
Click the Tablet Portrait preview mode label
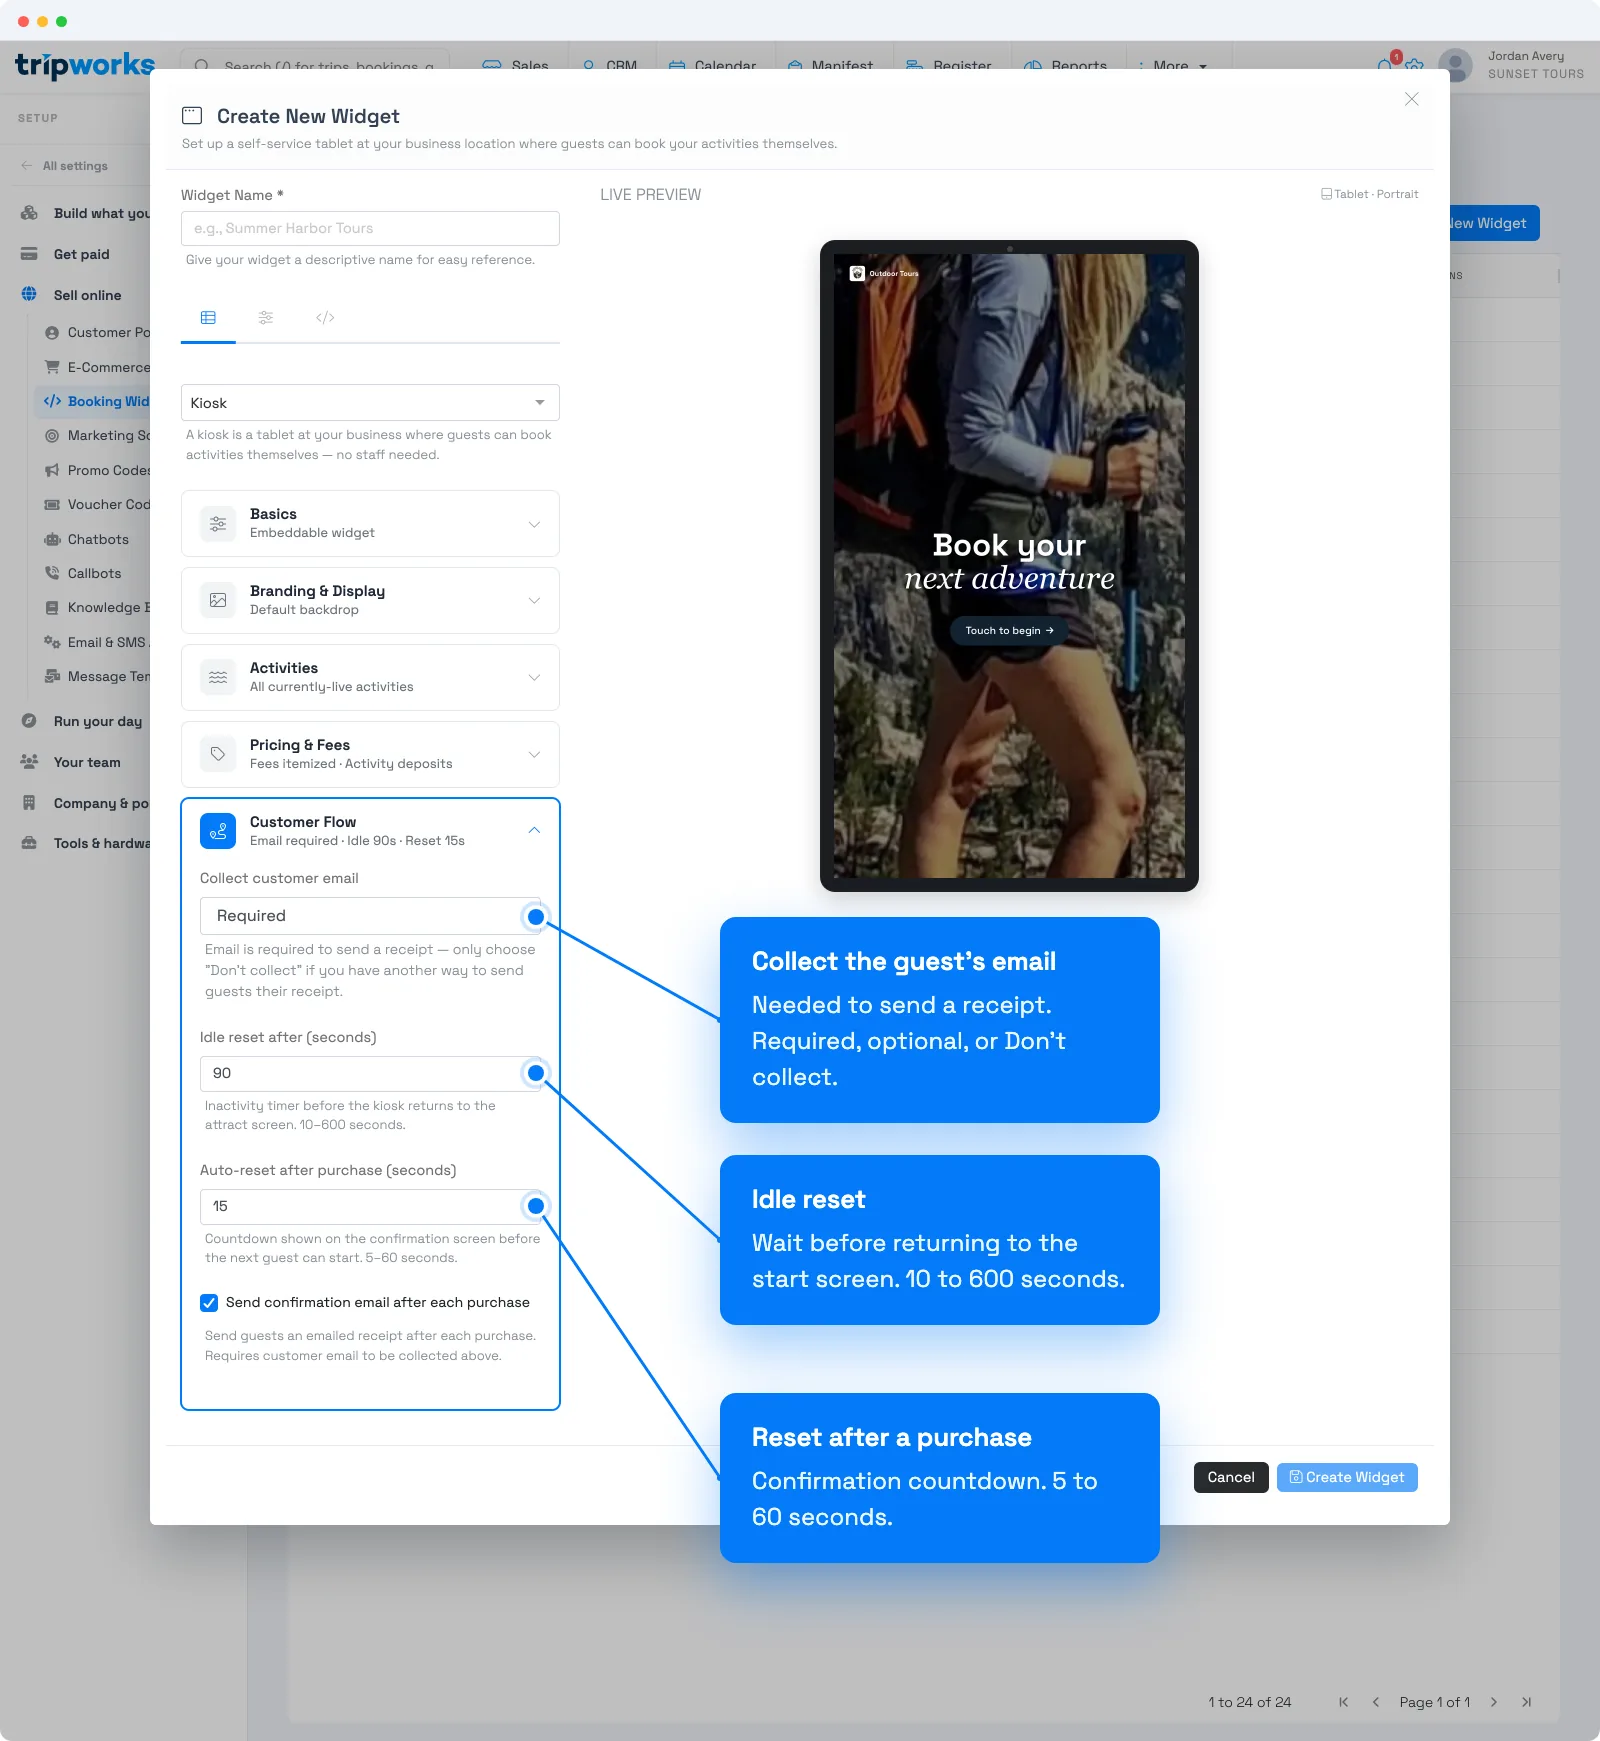[x=1370, y=194]
